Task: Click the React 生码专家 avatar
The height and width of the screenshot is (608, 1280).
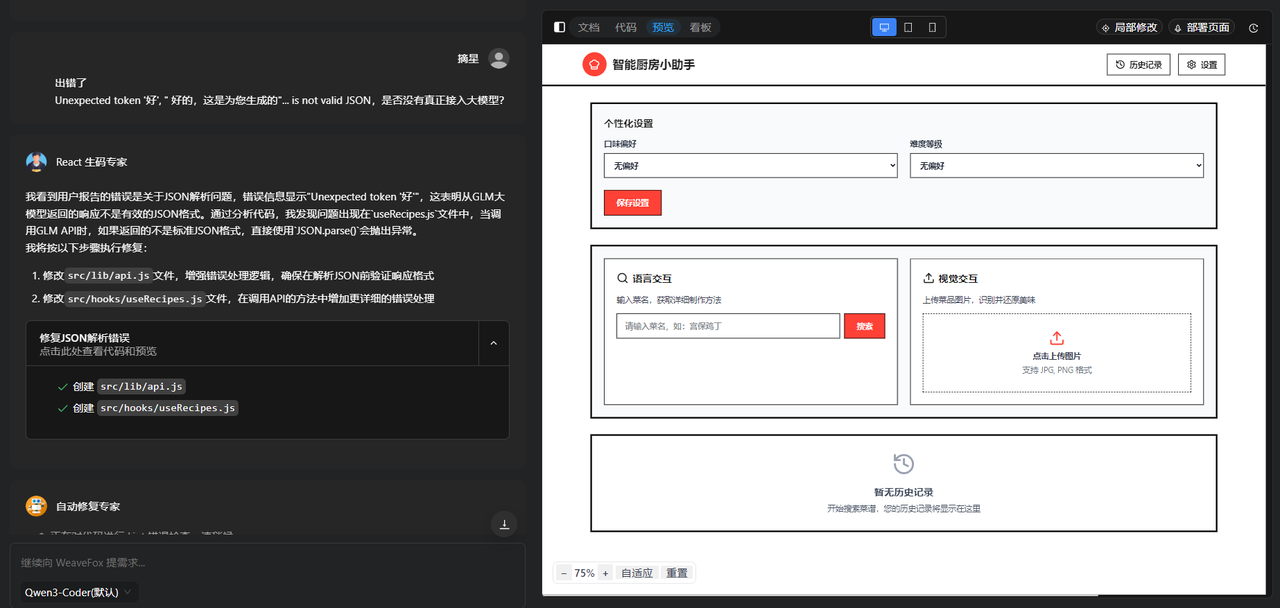Action: pos(37,162)
